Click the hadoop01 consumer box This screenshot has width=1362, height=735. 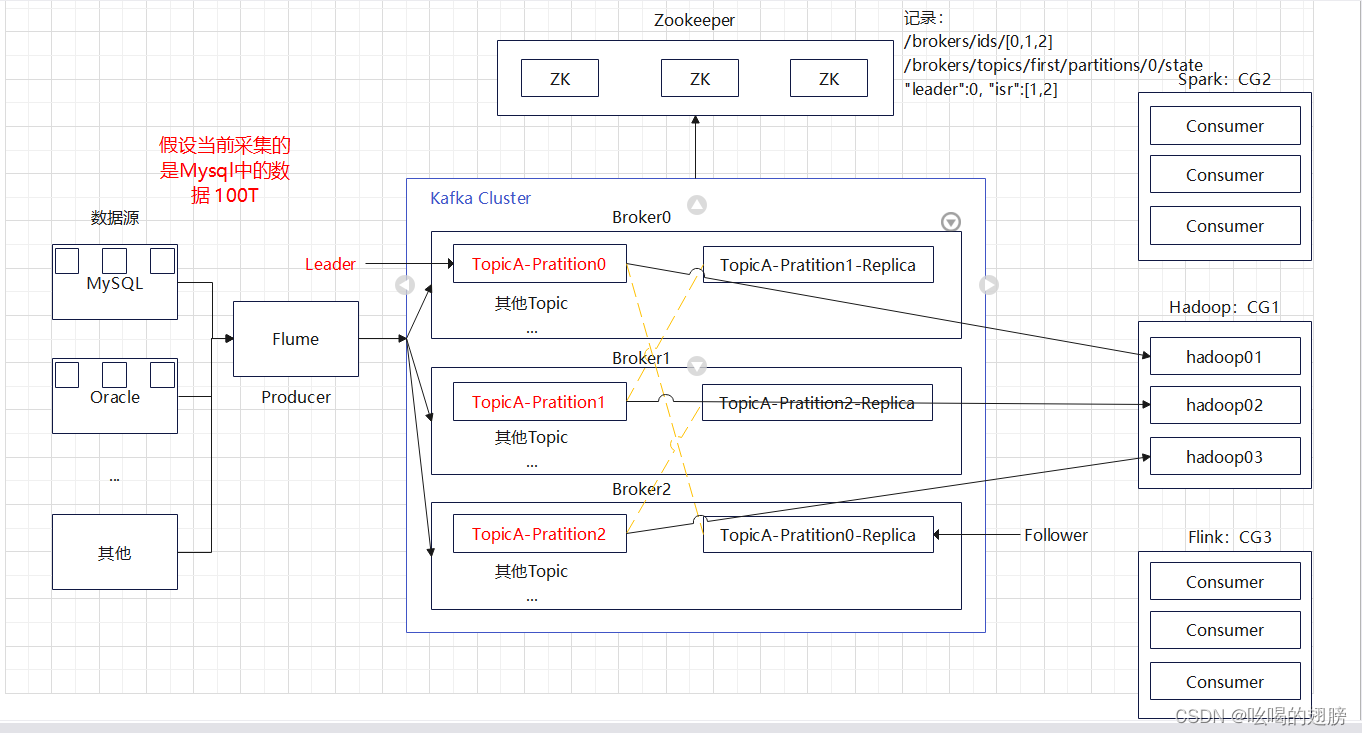1225,357
